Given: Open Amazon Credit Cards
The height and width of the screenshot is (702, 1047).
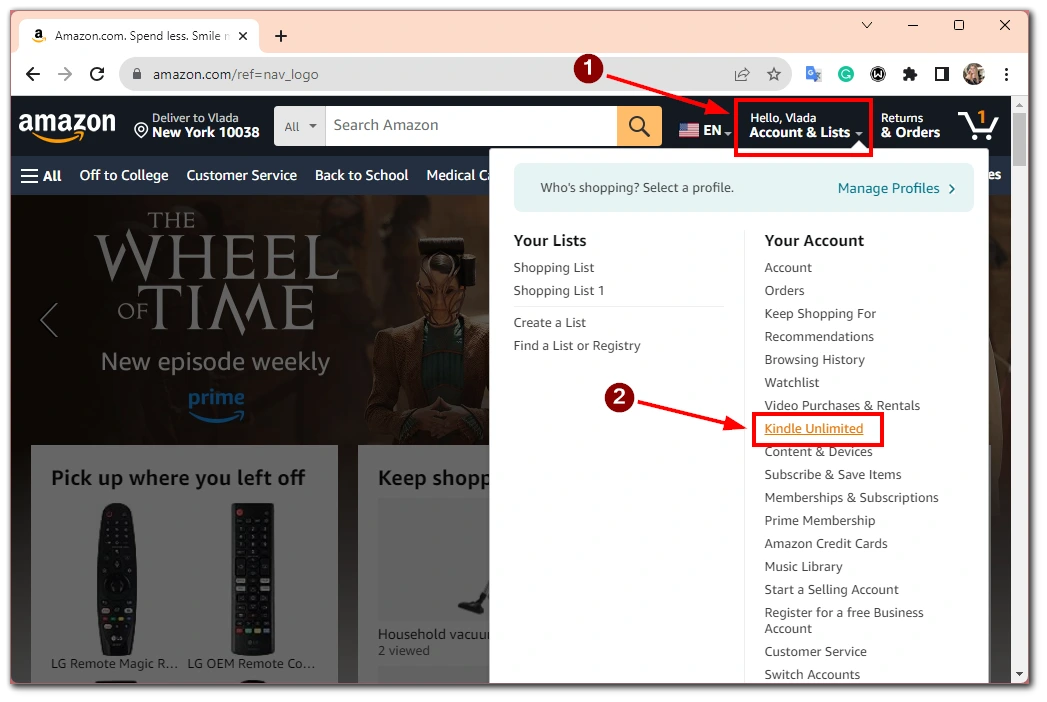Looking at the screenshot, I should [x=826, y=544].
